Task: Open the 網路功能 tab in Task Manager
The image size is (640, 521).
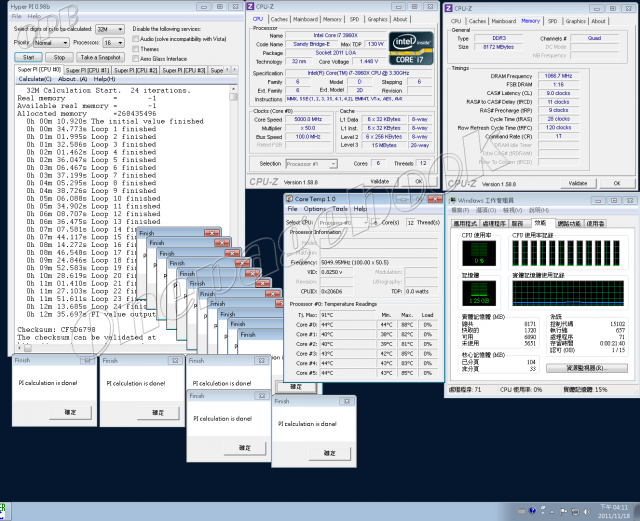Action: pyautogui.click(x=569, y=223)
